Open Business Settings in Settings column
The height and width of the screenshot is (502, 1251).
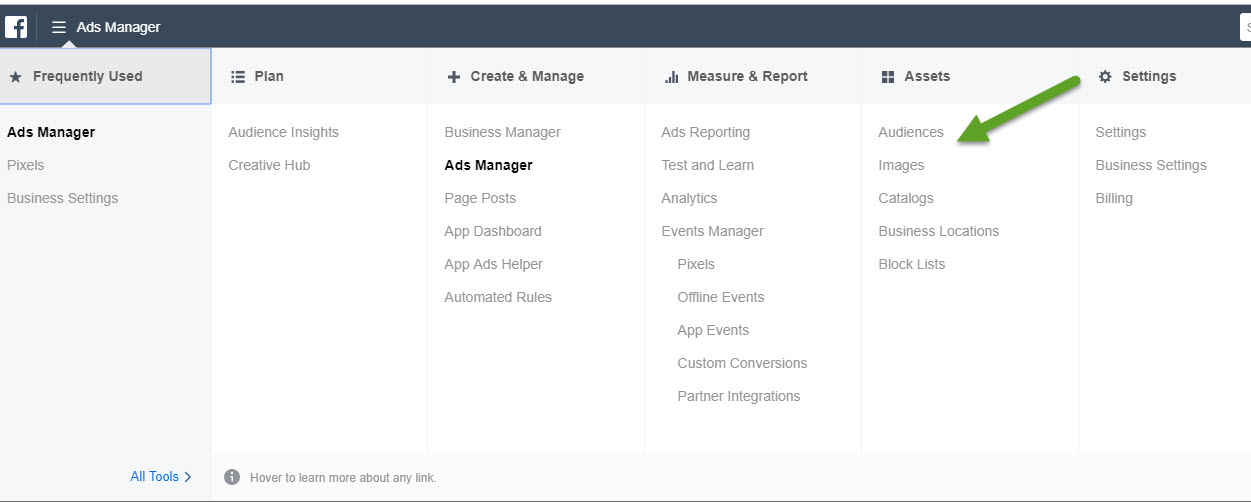(1151, 165)
